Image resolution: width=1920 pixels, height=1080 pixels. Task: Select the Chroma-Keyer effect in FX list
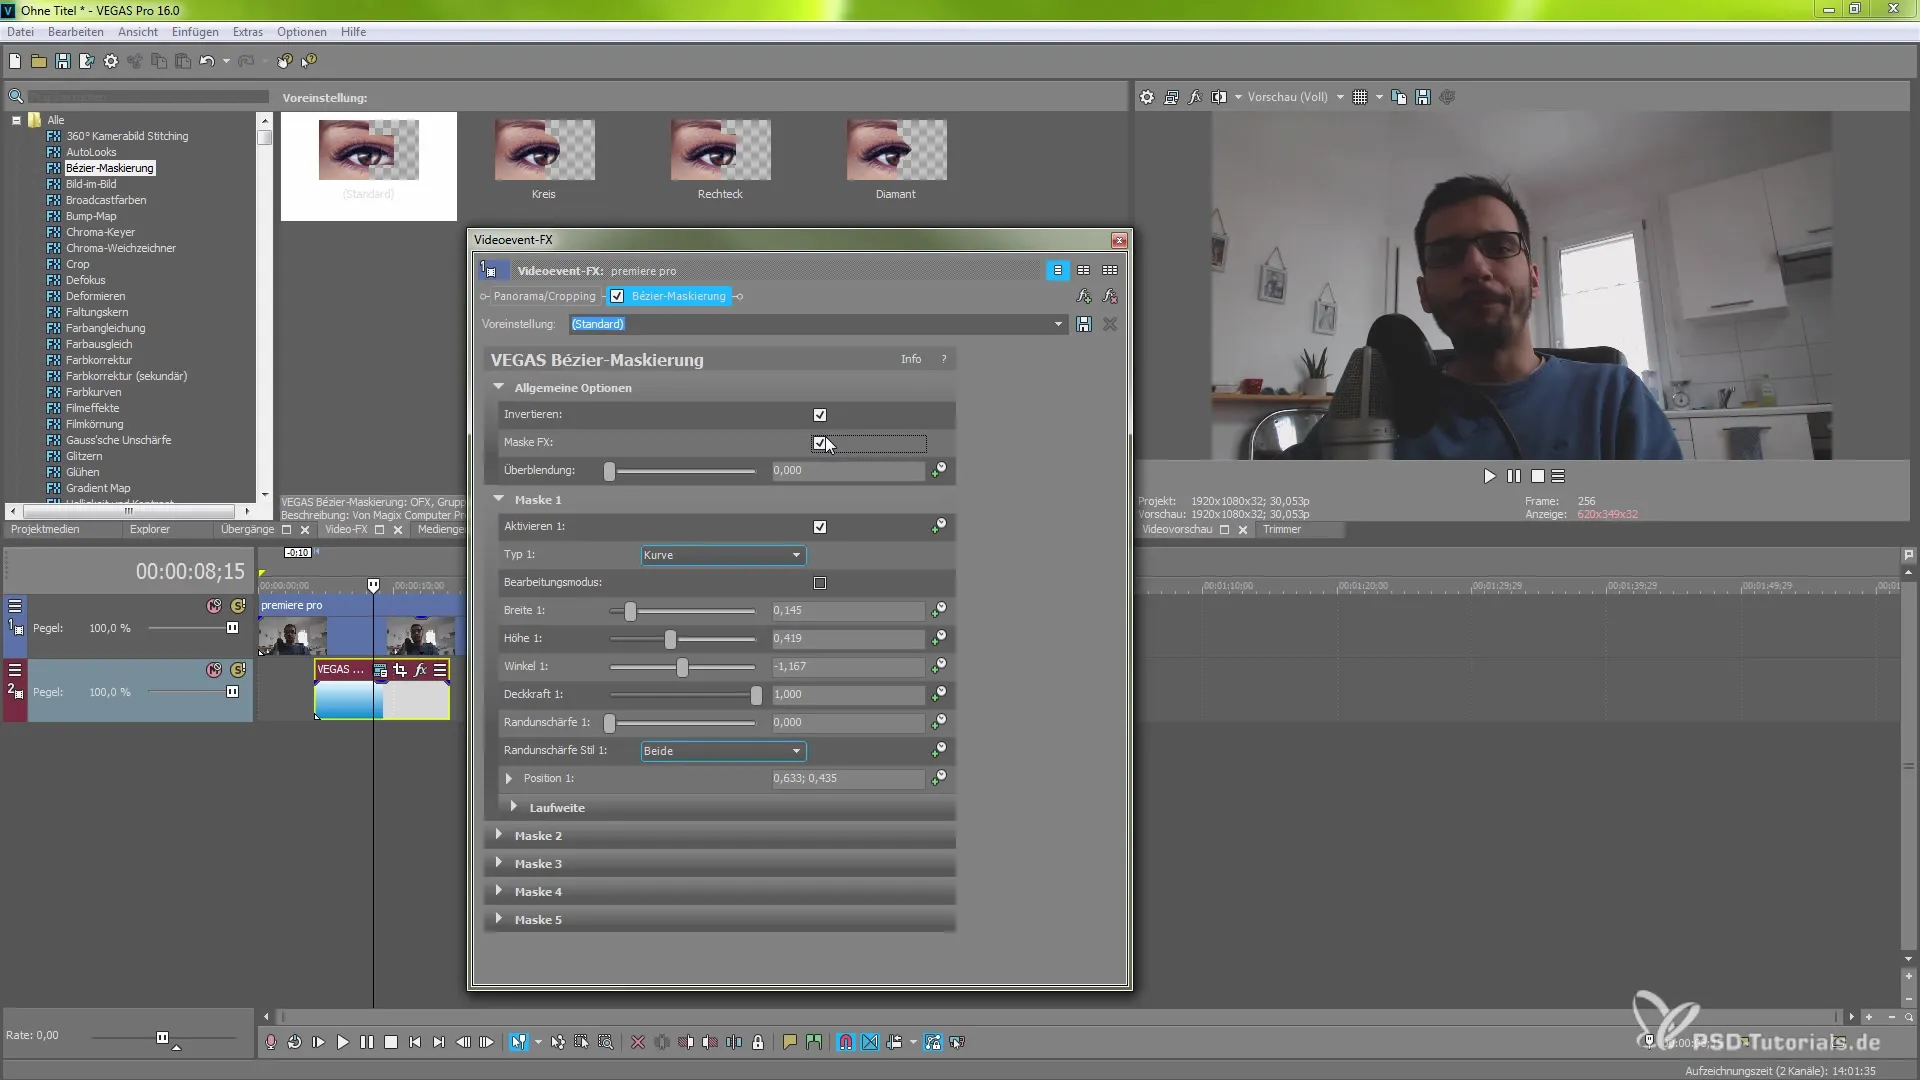[100, 232]
